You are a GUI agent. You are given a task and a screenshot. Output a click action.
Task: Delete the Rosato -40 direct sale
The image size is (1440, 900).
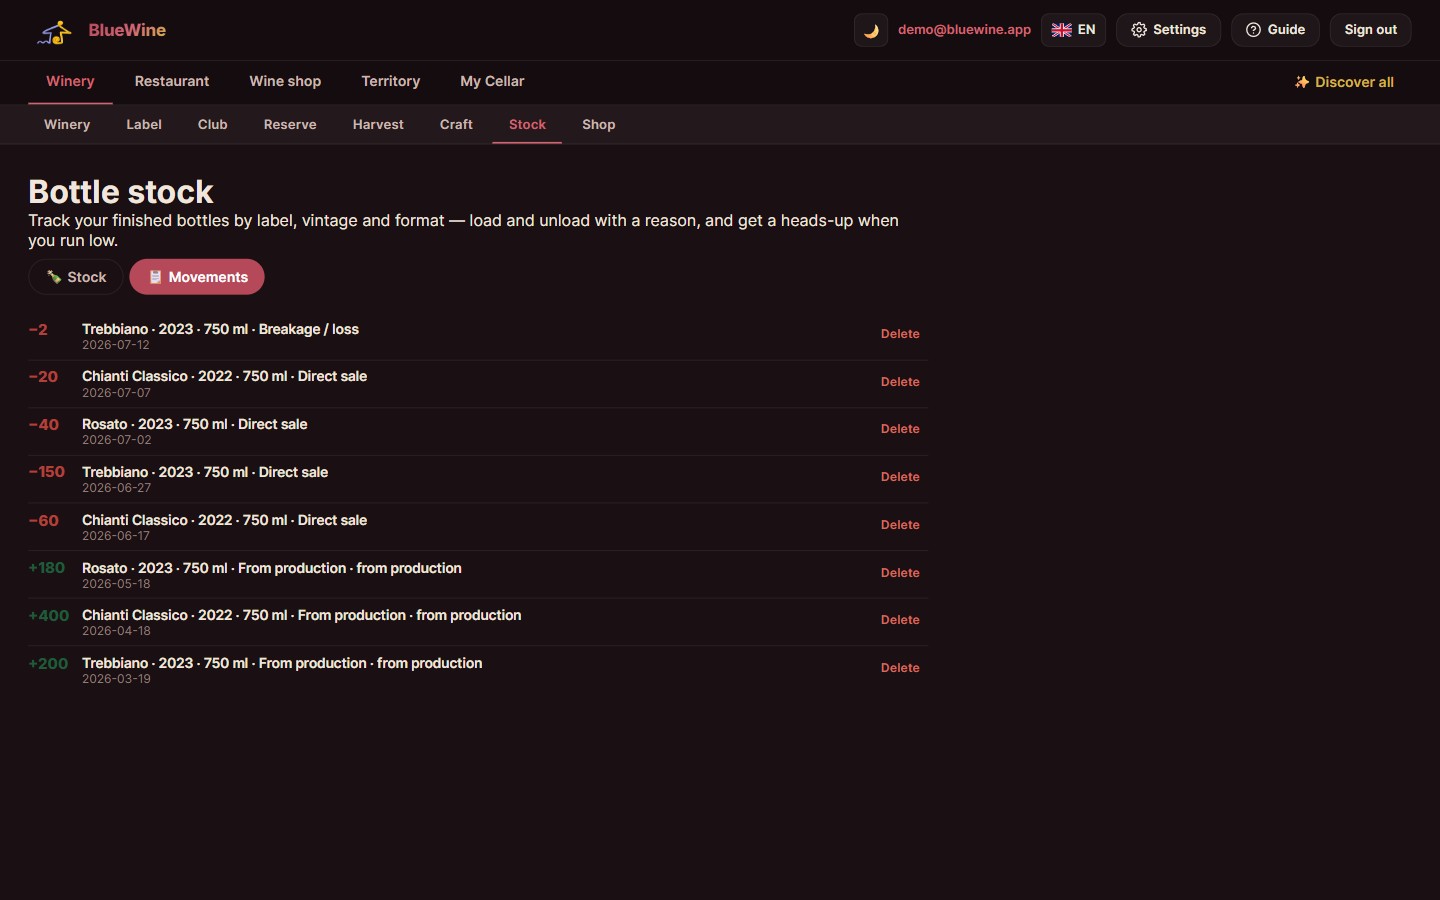pyautogui.click(x=900, y=429)
